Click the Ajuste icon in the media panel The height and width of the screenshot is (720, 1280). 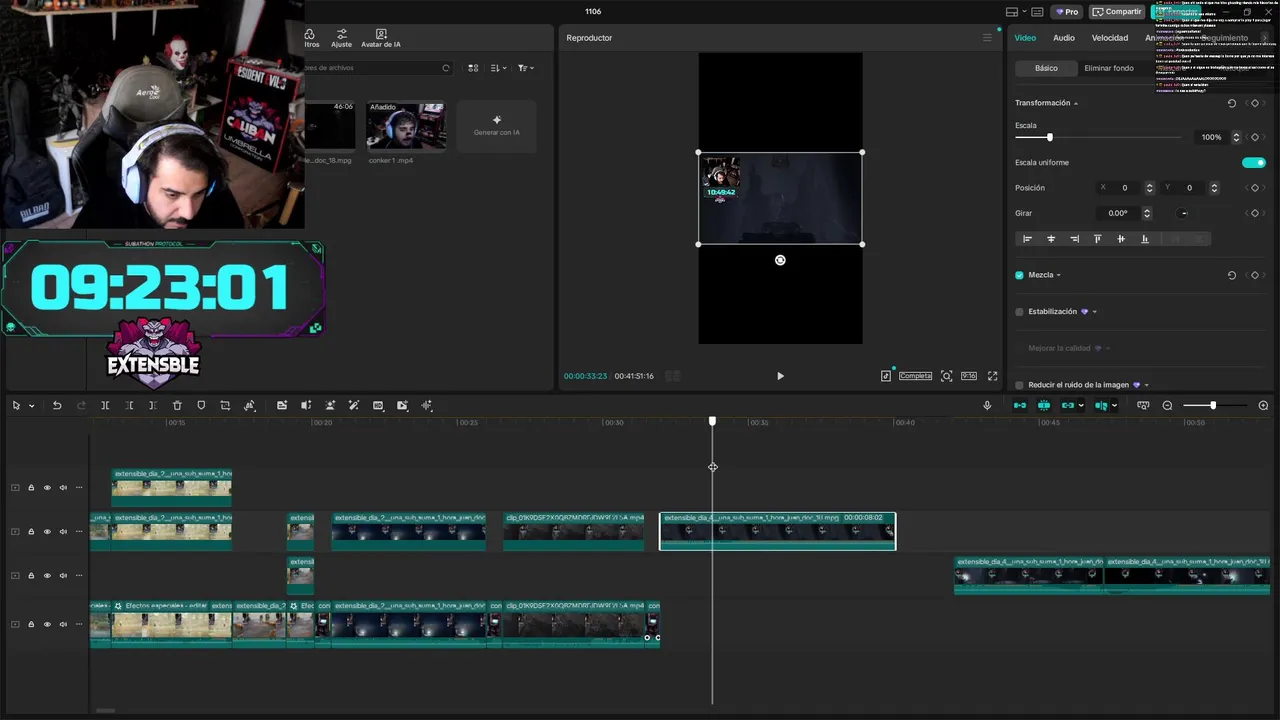tap(341, 38)
